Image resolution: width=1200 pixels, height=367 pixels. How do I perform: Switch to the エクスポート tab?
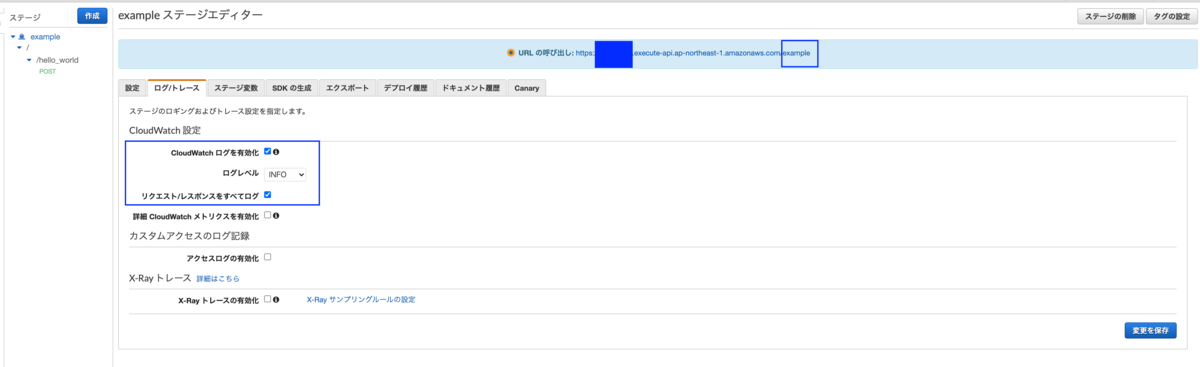(x=347, y=88)
